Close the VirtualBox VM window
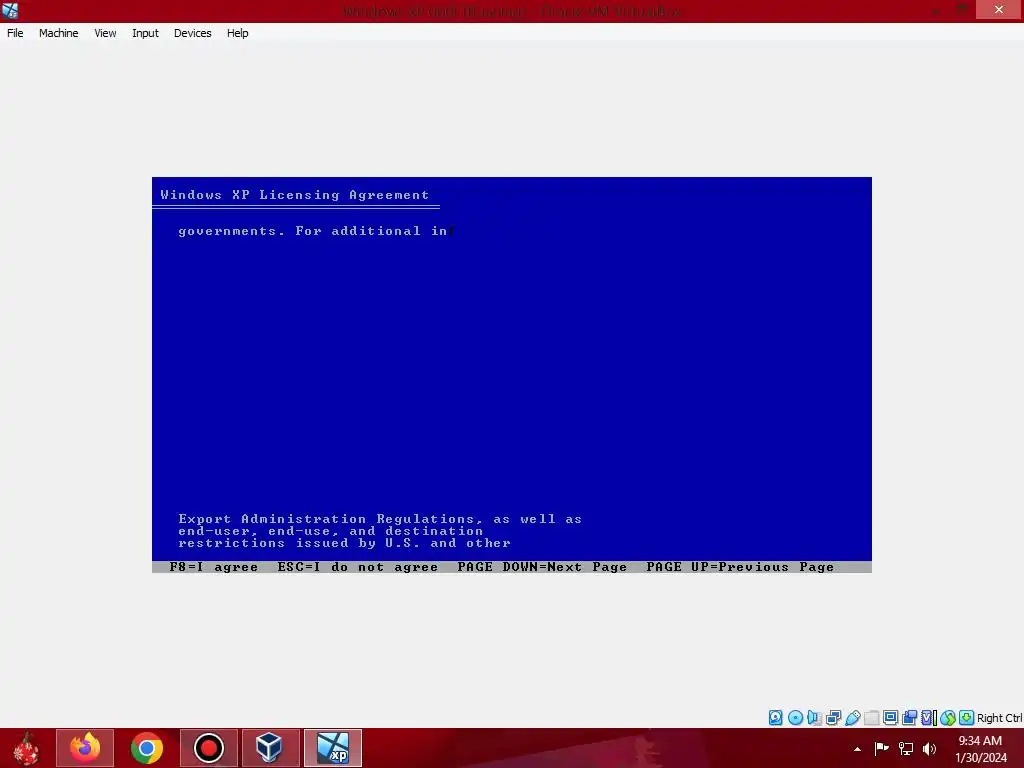Image resolution: width=1024 pixels, height=768 pixels. coord(999,10)
